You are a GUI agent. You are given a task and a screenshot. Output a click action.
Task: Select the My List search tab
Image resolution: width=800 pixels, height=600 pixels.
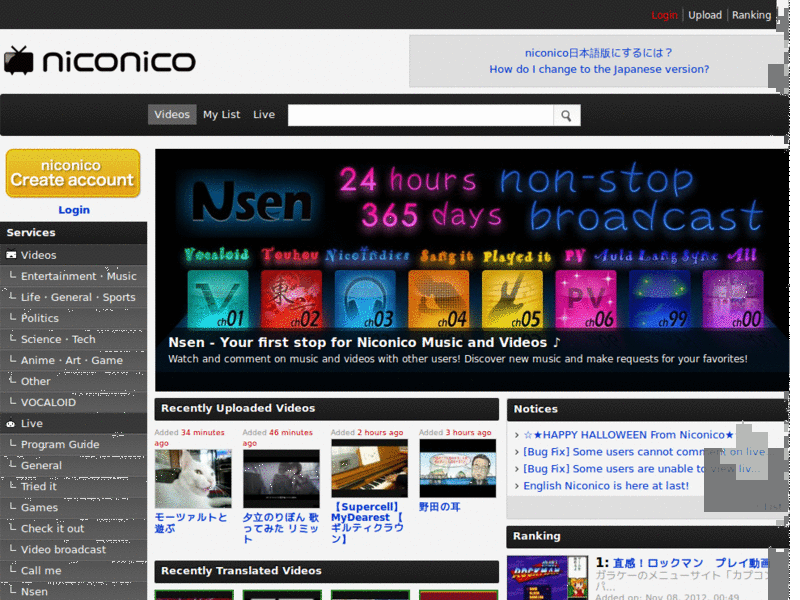pos(221,115)
